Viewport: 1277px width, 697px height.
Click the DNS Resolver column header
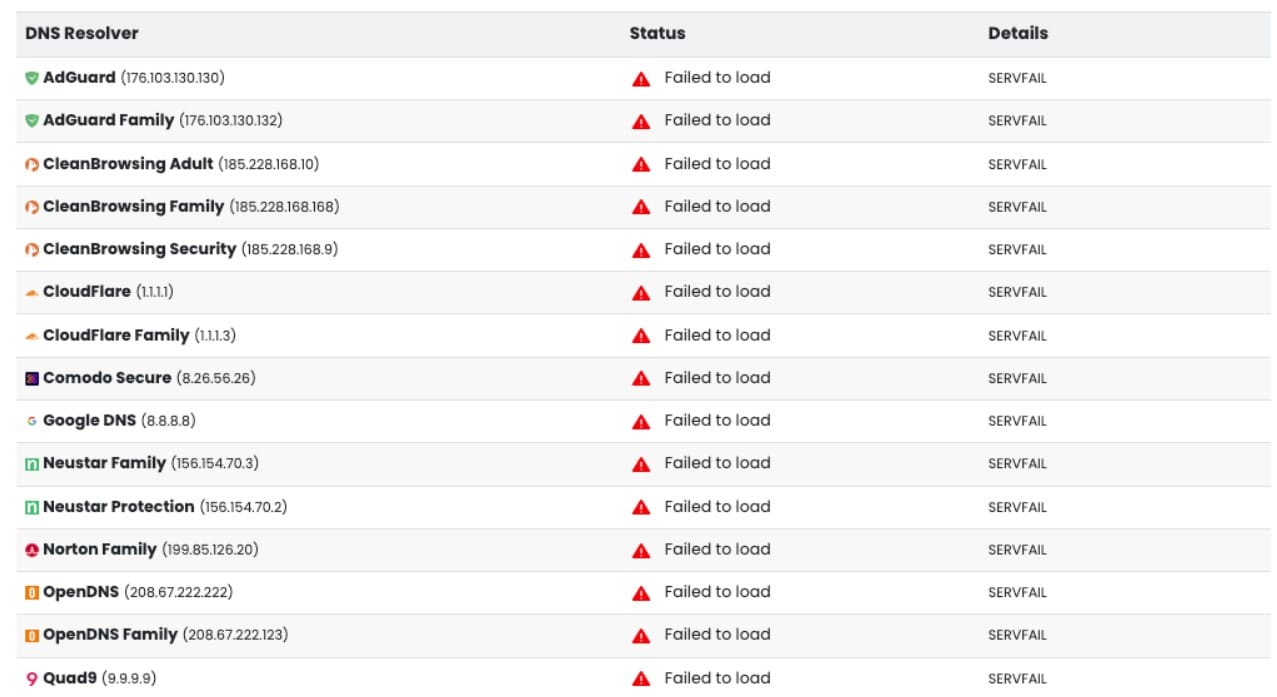(x=82, y=33)
